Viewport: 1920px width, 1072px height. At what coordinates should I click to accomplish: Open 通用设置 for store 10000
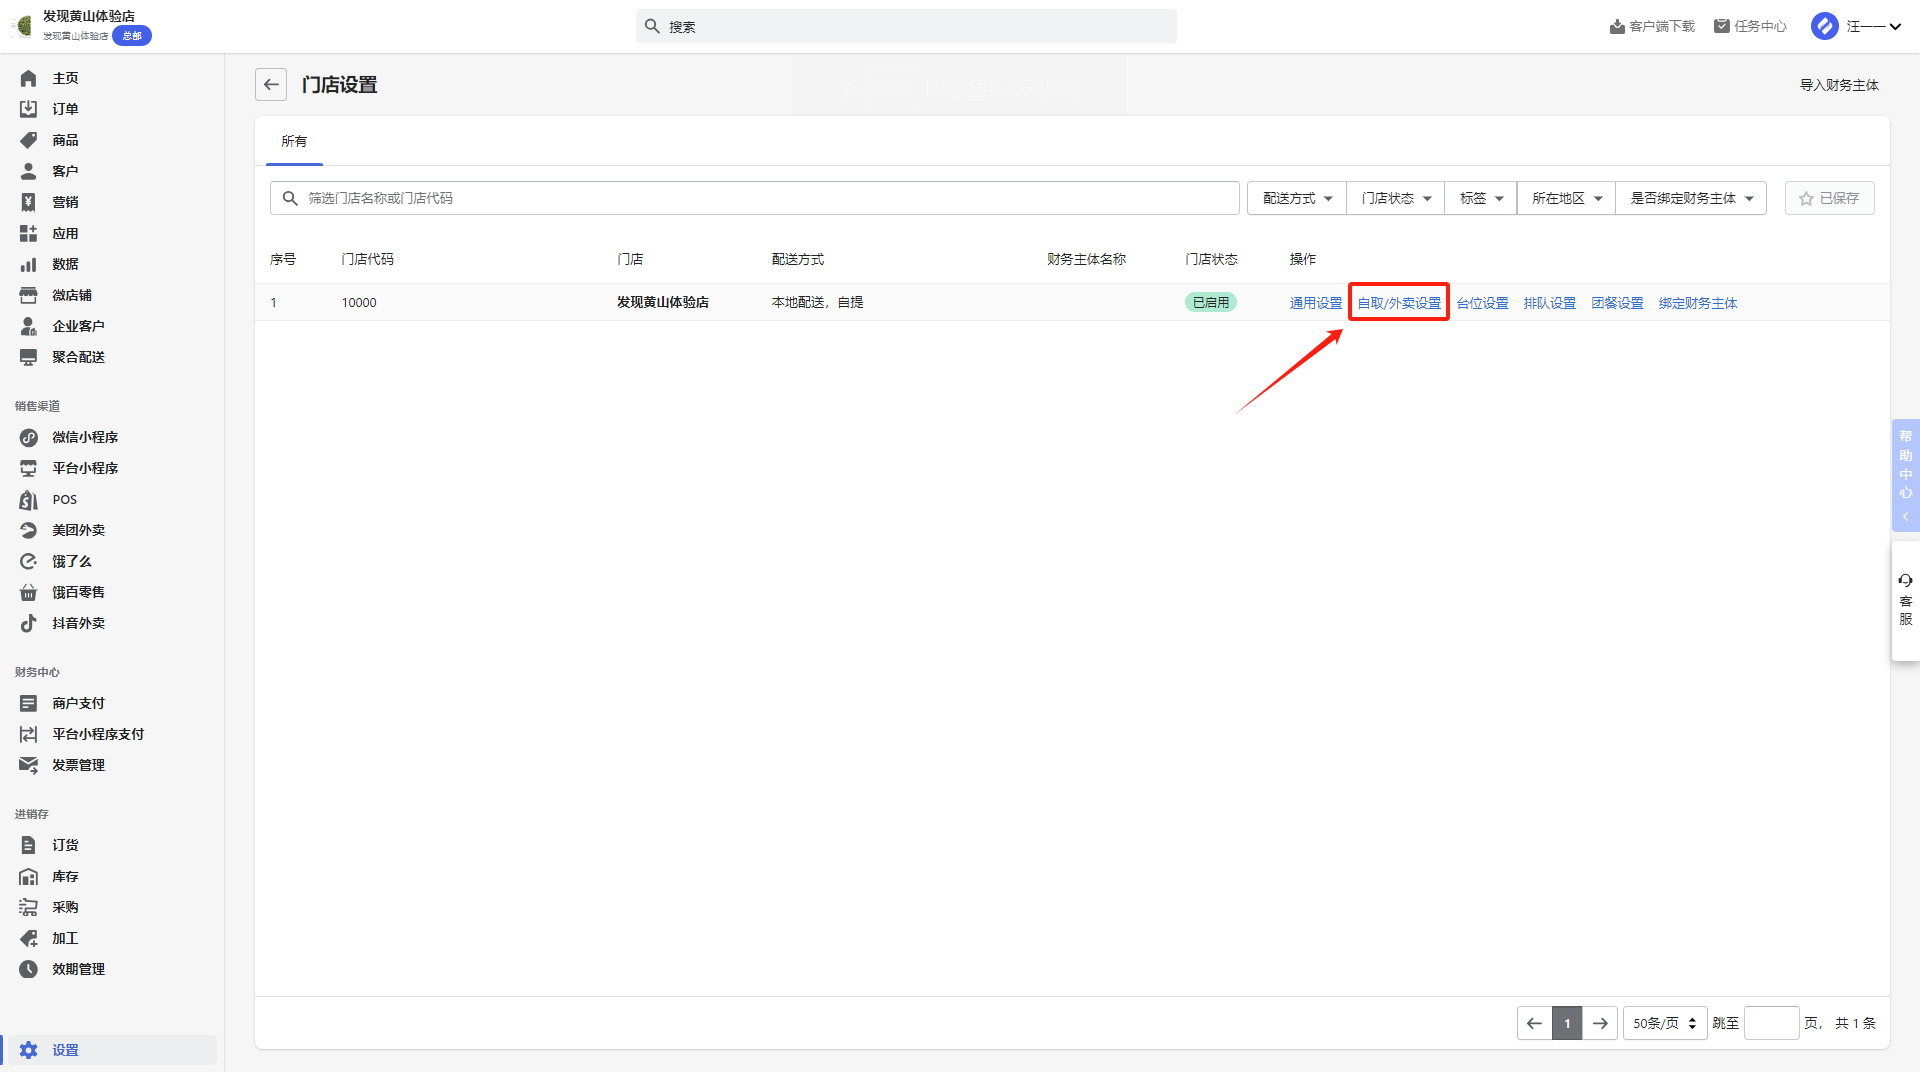click(x=1316, y=303)
